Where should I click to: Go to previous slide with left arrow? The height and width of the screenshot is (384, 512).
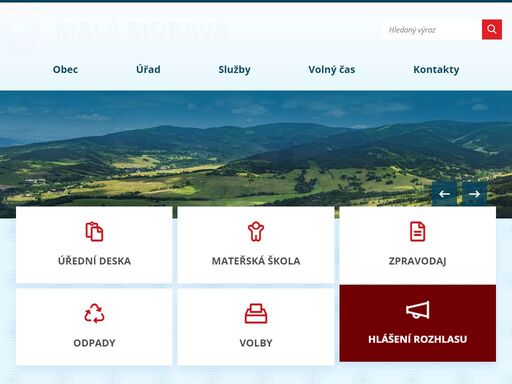(444, 194)
